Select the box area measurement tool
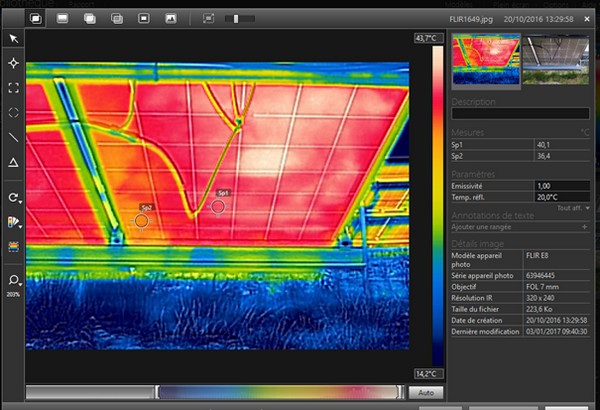The image size is (600, 410). click(x=14, y=88)
